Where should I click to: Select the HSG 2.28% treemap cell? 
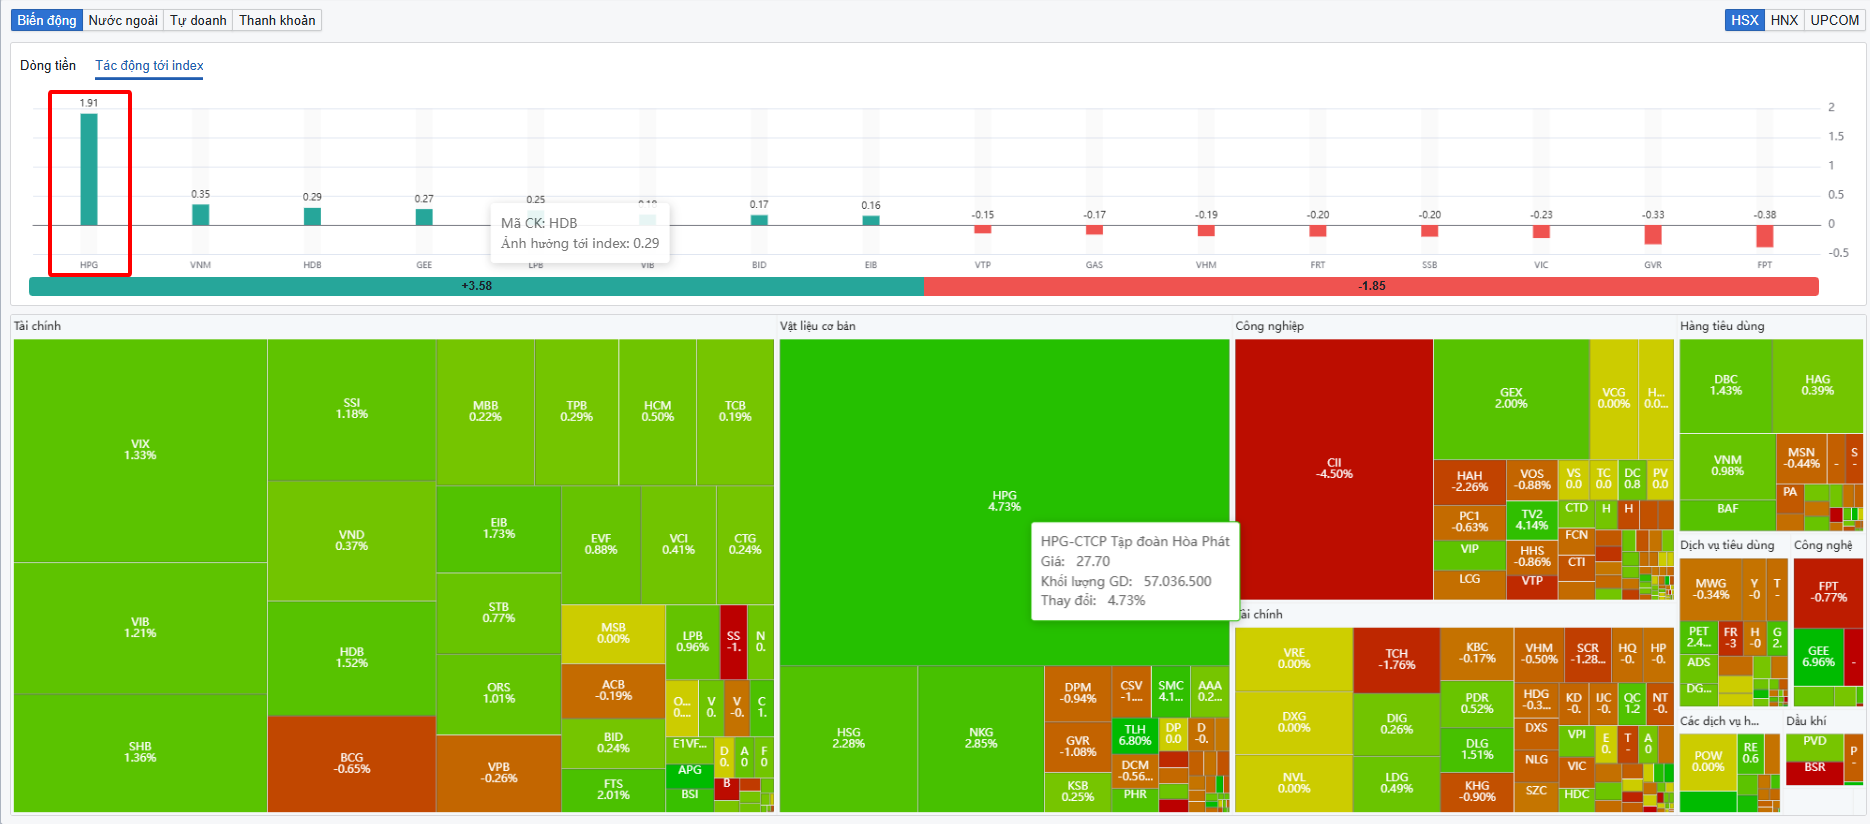(849, 739)
